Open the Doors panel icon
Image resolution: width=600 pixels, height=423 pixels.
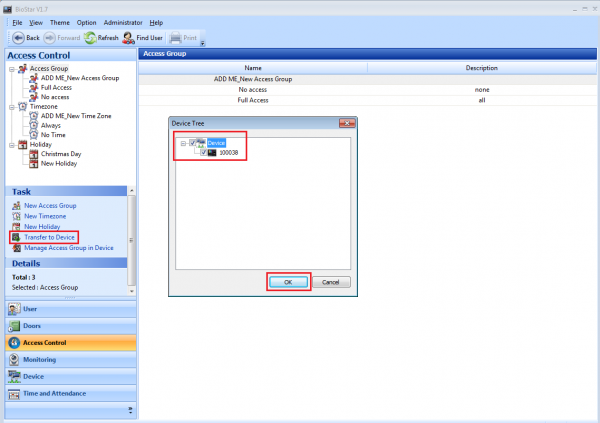point(13,326)
